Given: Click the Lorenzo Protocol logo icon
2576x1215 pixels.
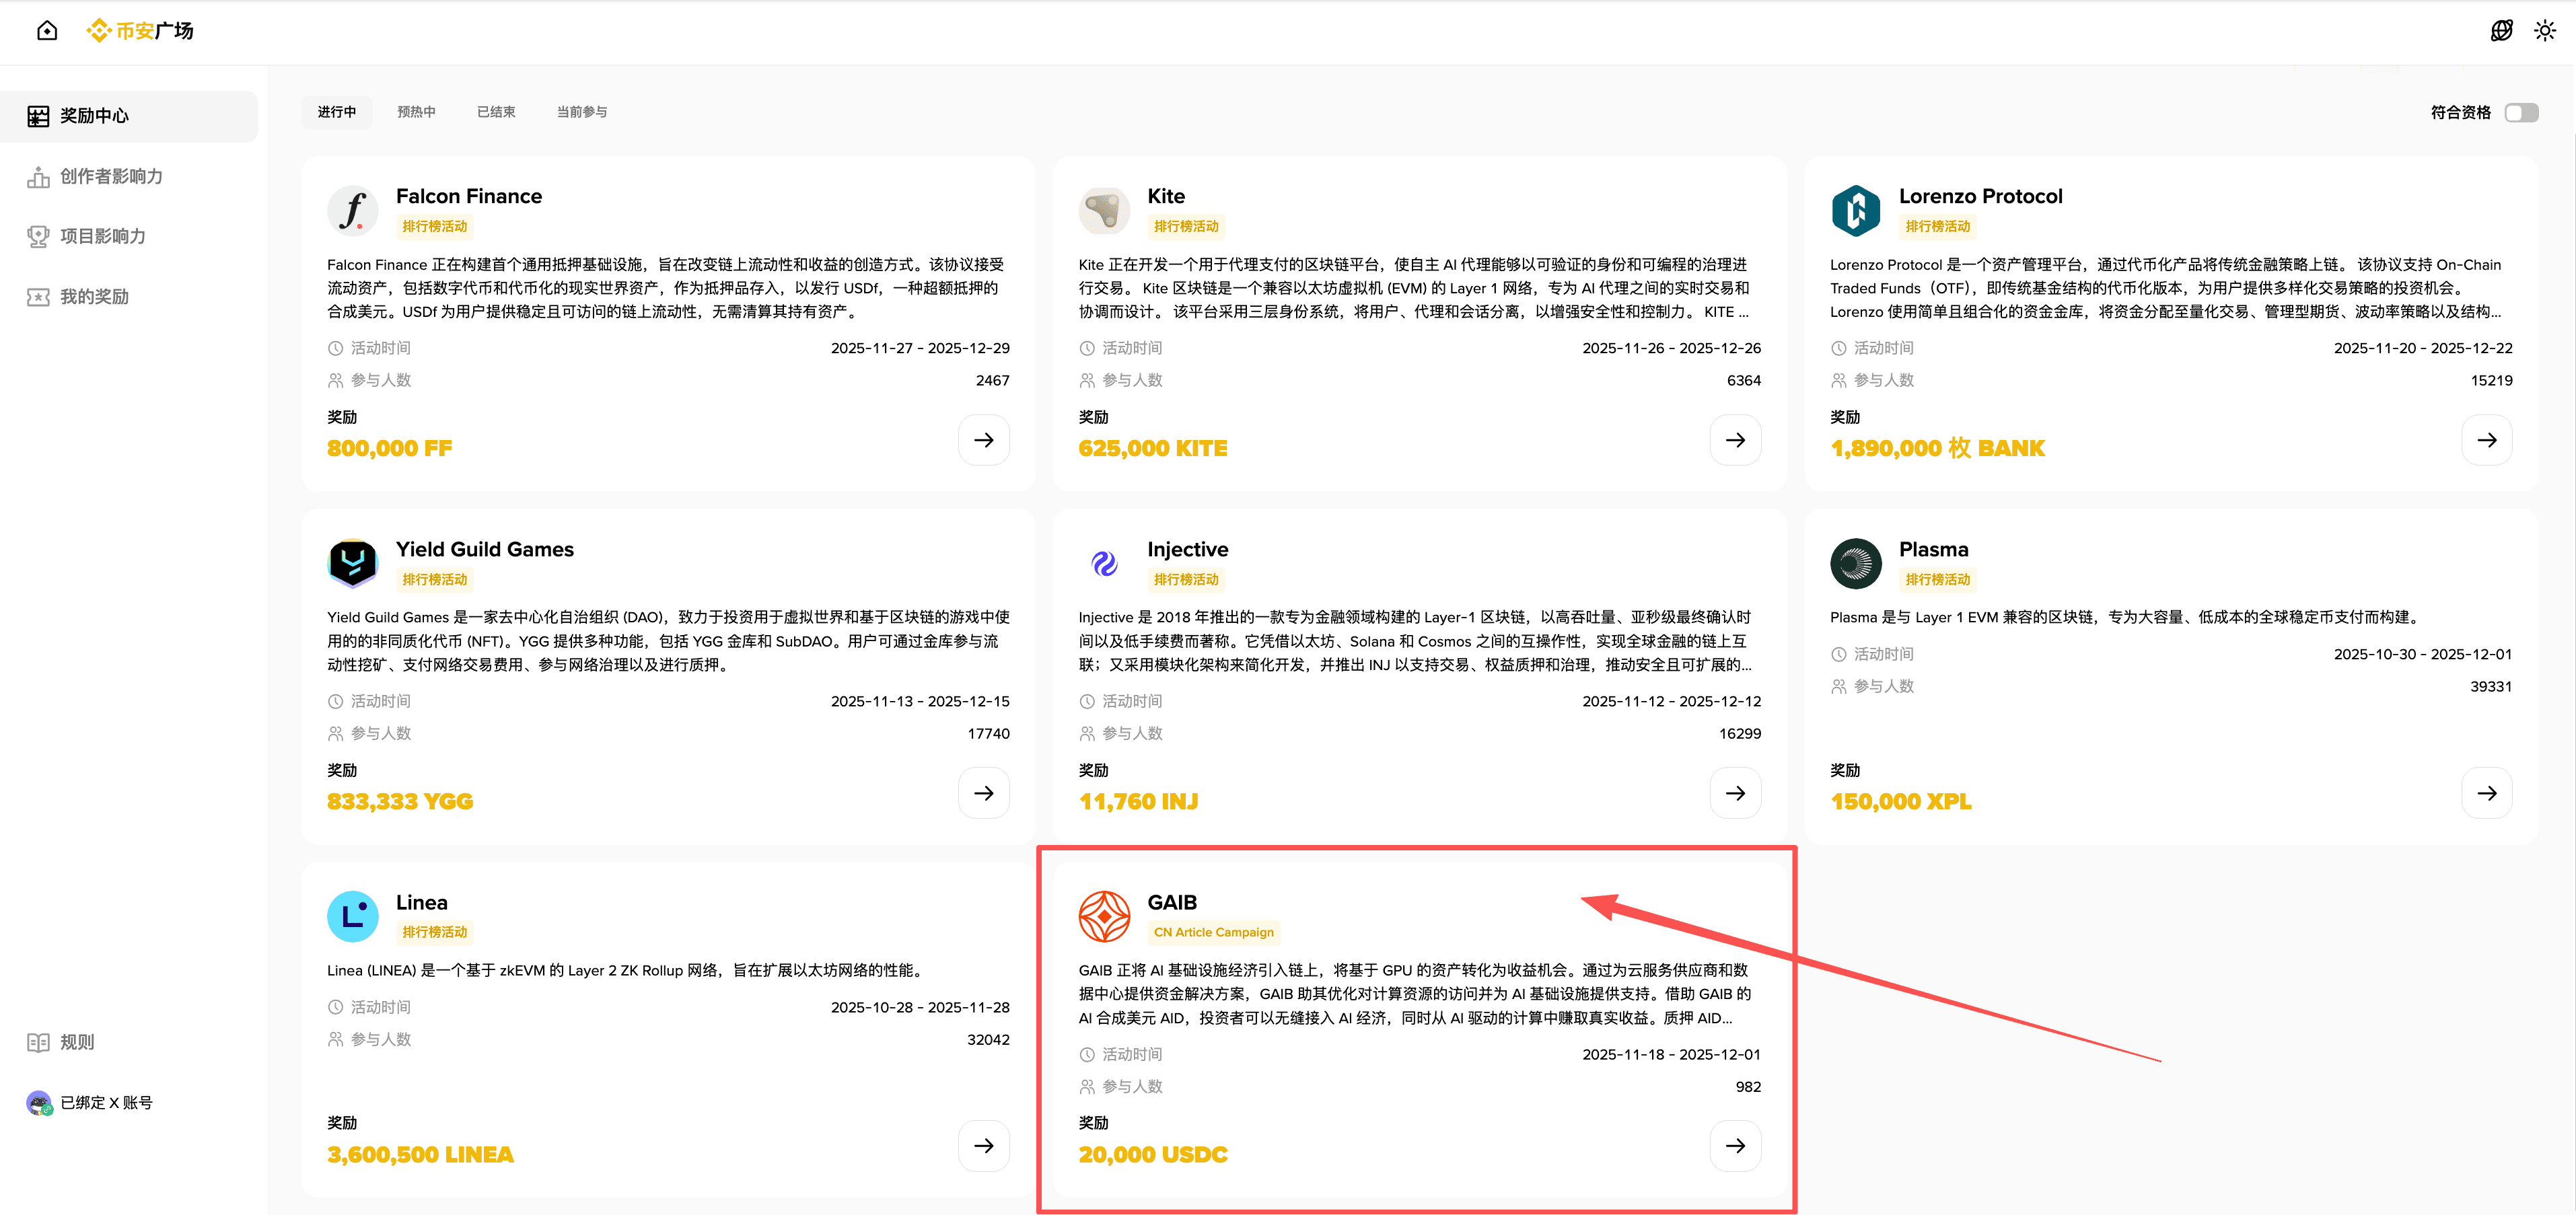Looking at the screenshot, I should 1855,211.
